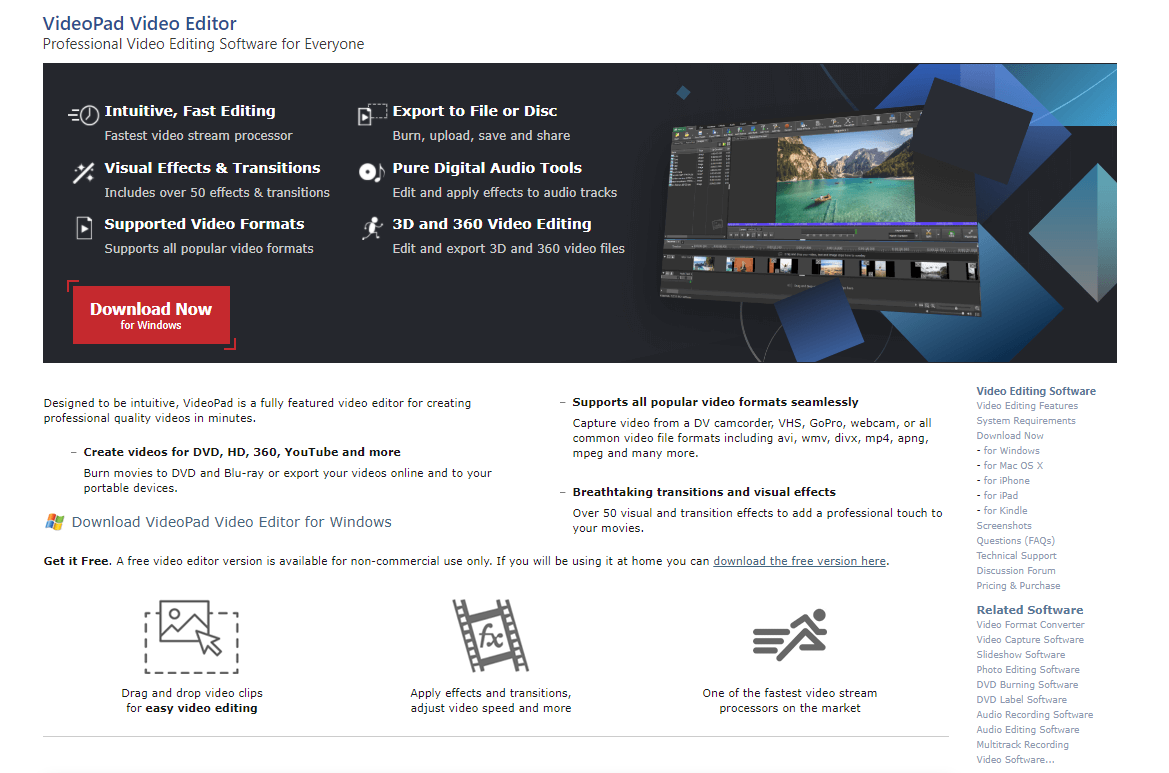Click the Intuitive, Fast Editing clock icon
This screenshot has height=773, width=1169.
(84, 115)
